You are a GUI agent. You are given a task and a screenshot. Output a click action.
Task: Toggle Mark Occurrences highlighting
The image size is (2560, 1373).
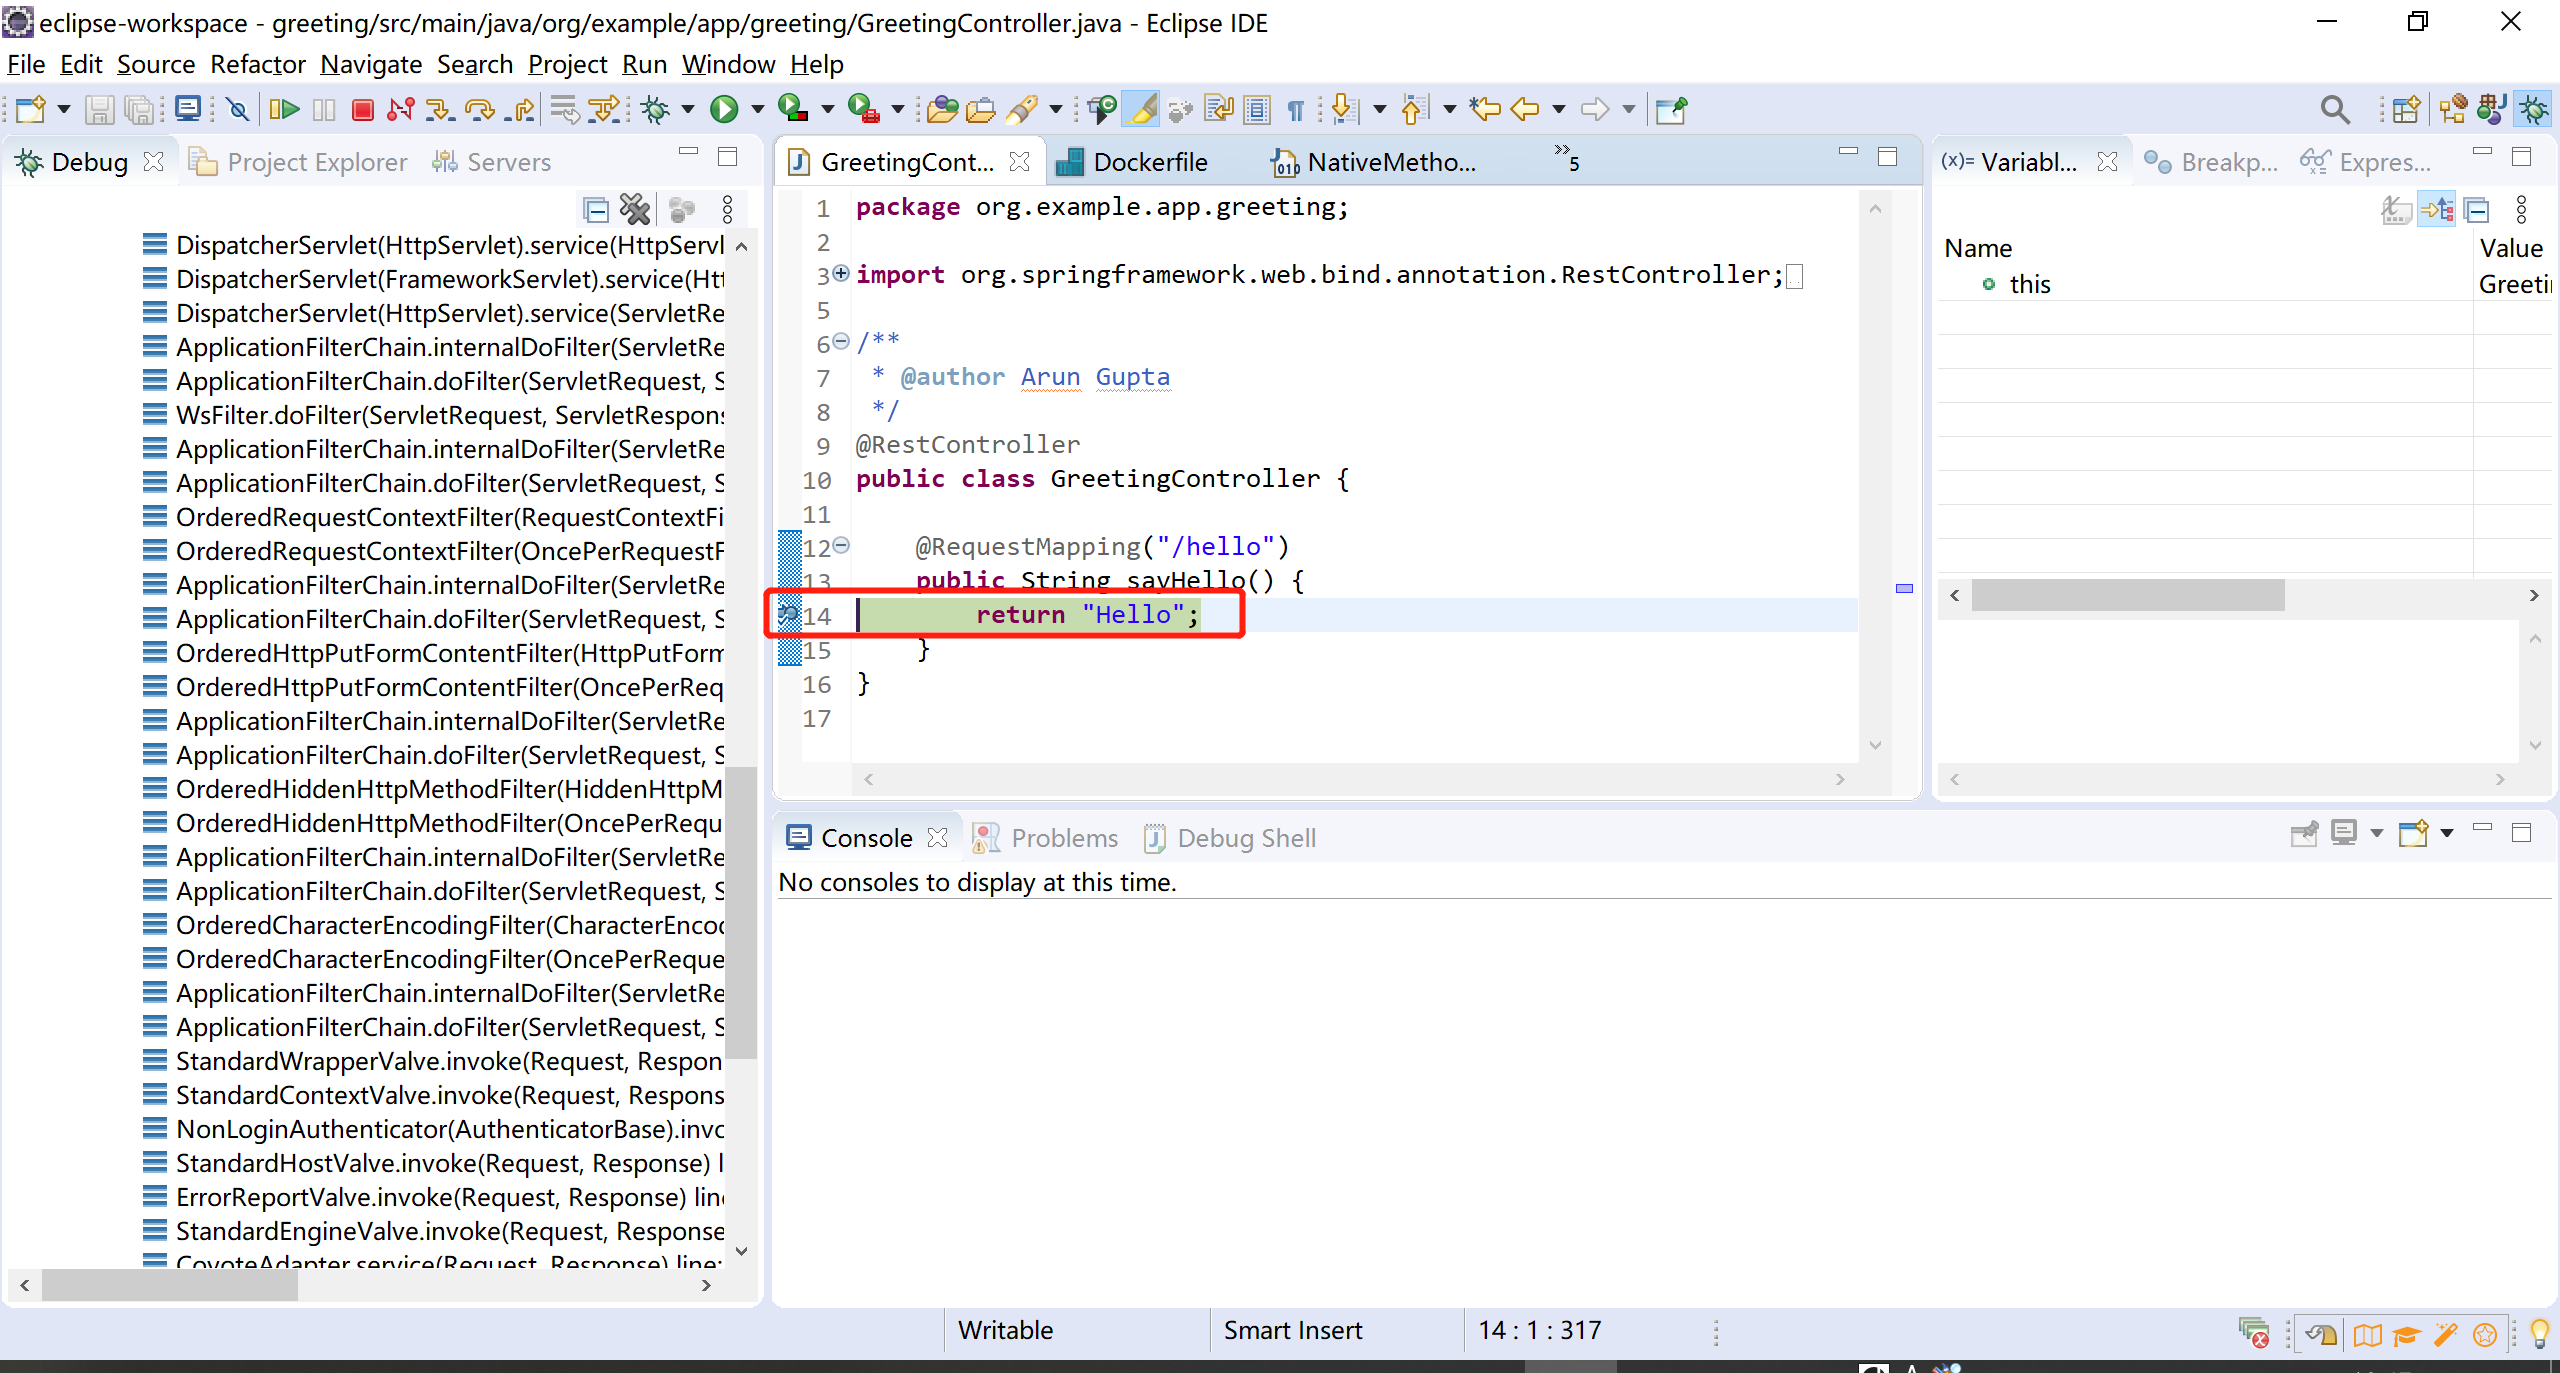1141,110
